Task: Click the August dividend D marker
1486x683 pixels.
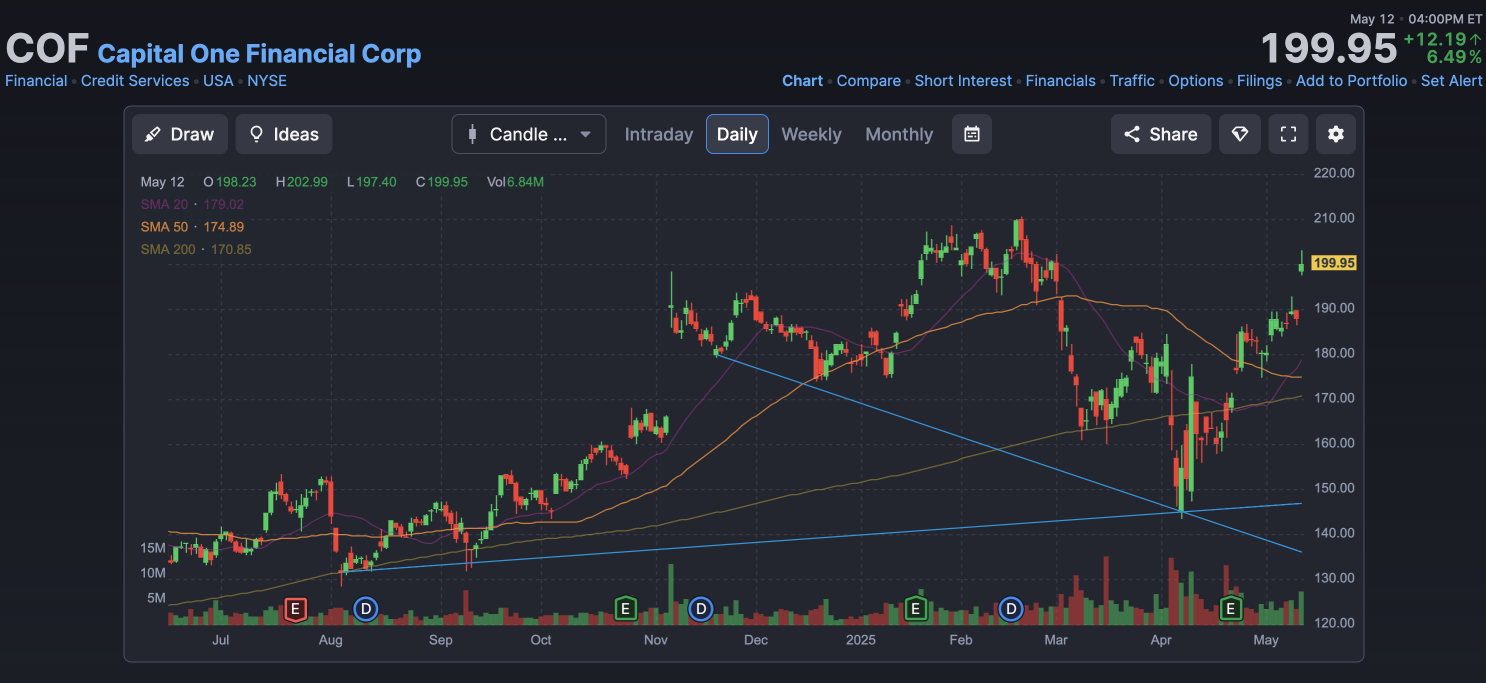Action: pos(366,608)
